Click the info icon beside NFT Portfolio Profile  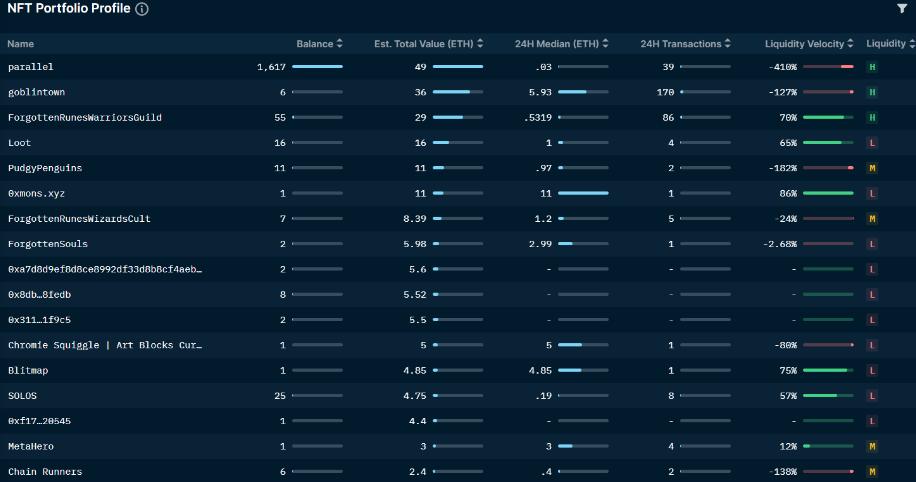[x=142, y=9]
